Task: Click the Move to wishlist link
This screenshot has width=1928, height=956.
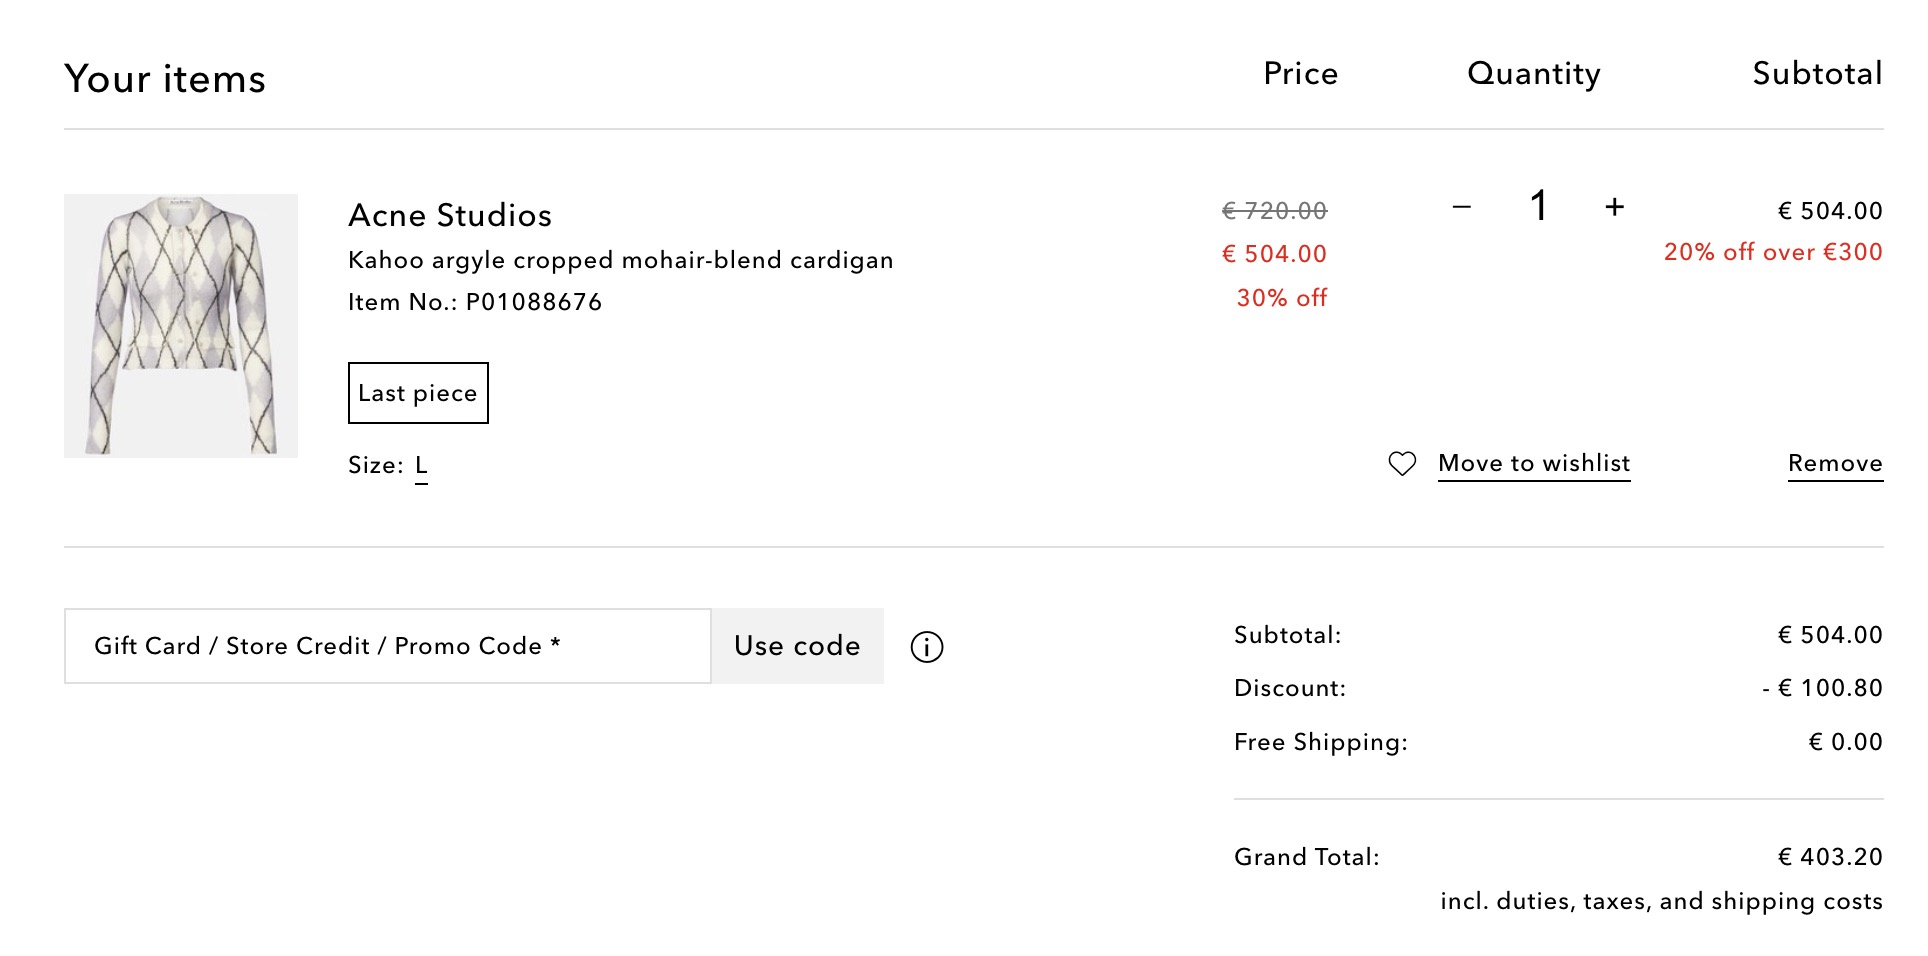Action: coord(1534,464)
